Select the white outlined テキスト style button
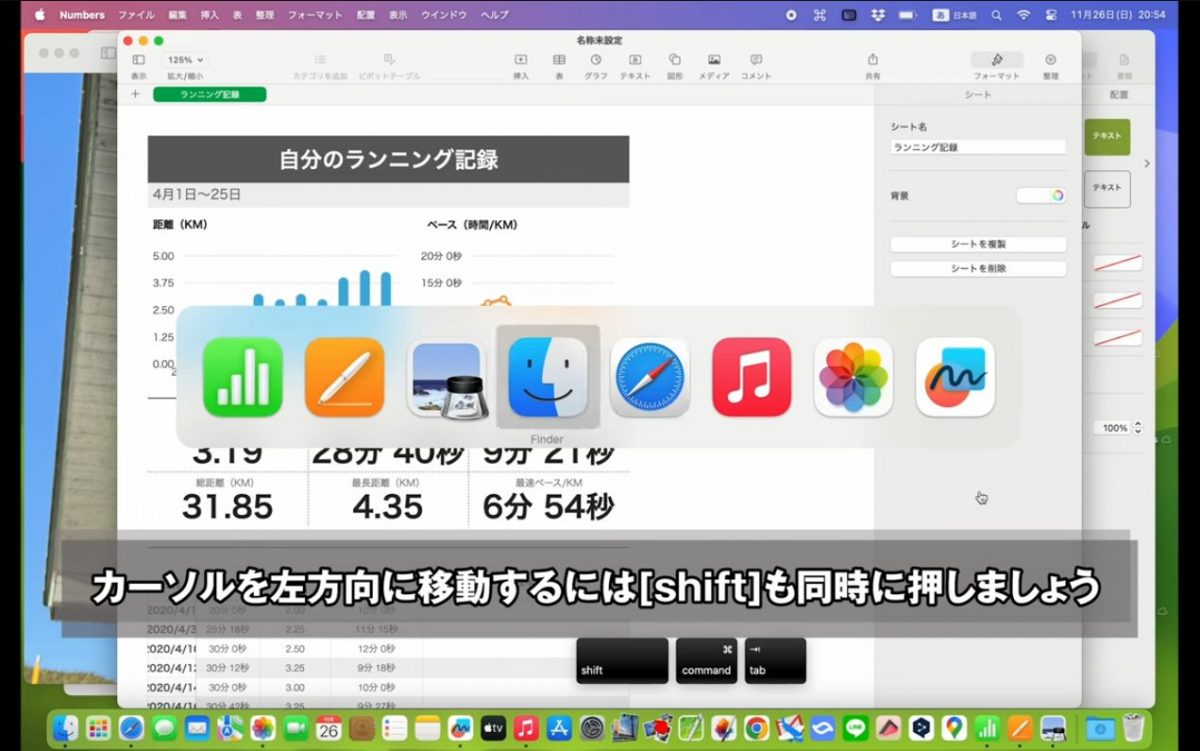1200x751 pixels. coord(1107,188)
